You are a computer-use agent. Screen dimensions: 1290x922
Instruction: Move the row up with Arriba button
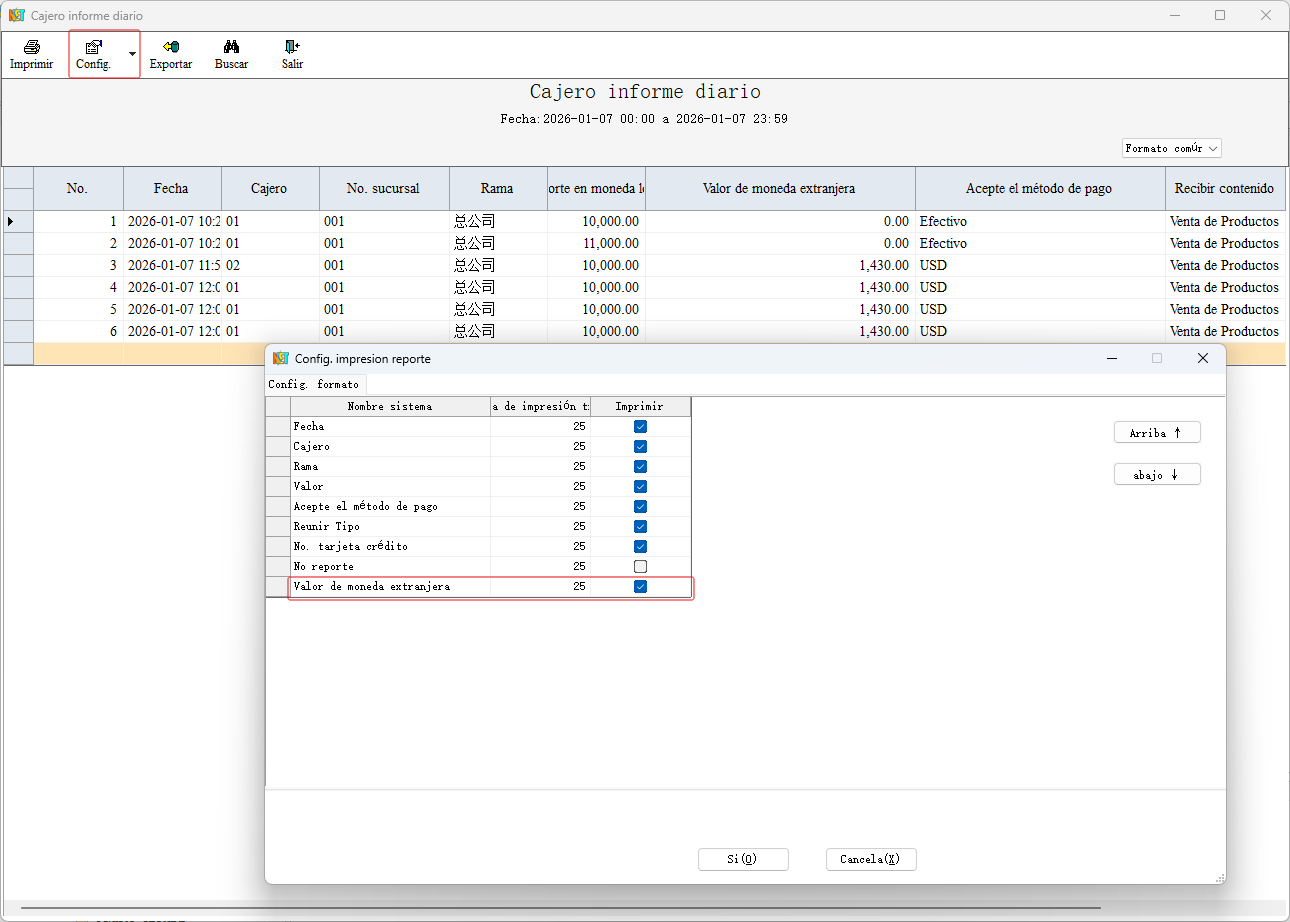point(1156,432)
